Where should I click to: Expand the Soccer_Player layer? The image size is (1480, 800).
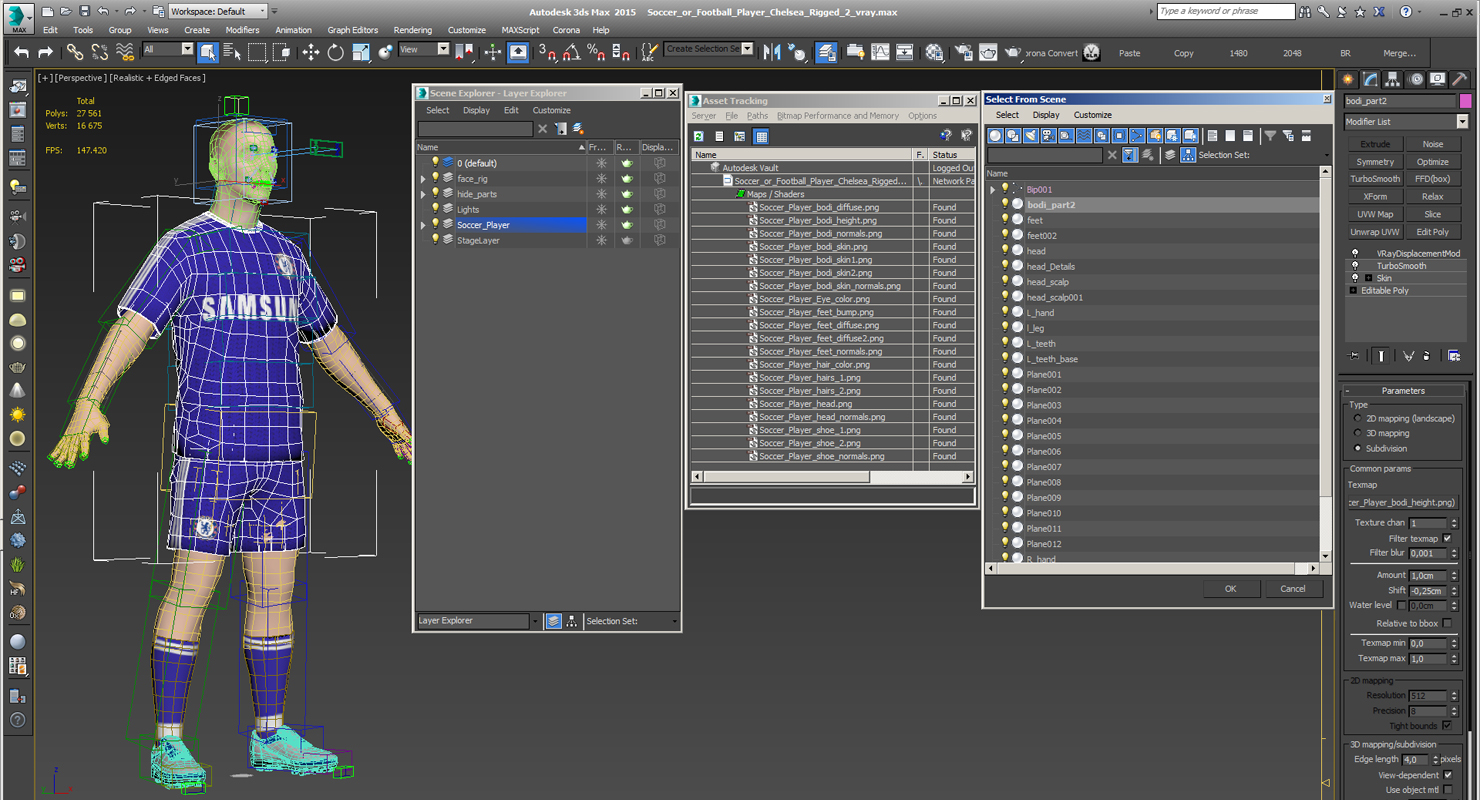423,225
